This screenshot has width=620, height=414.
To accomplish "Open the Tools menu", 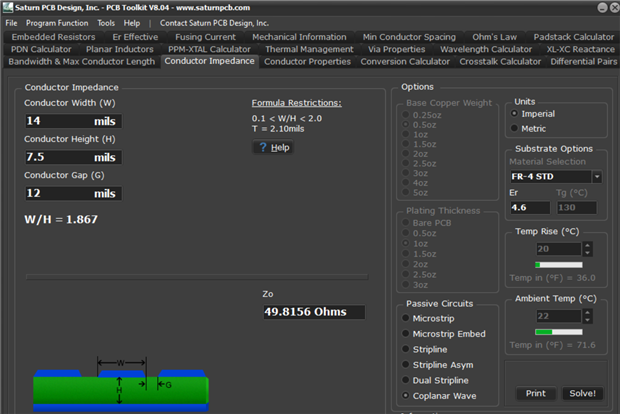I will tap(106, 23).
